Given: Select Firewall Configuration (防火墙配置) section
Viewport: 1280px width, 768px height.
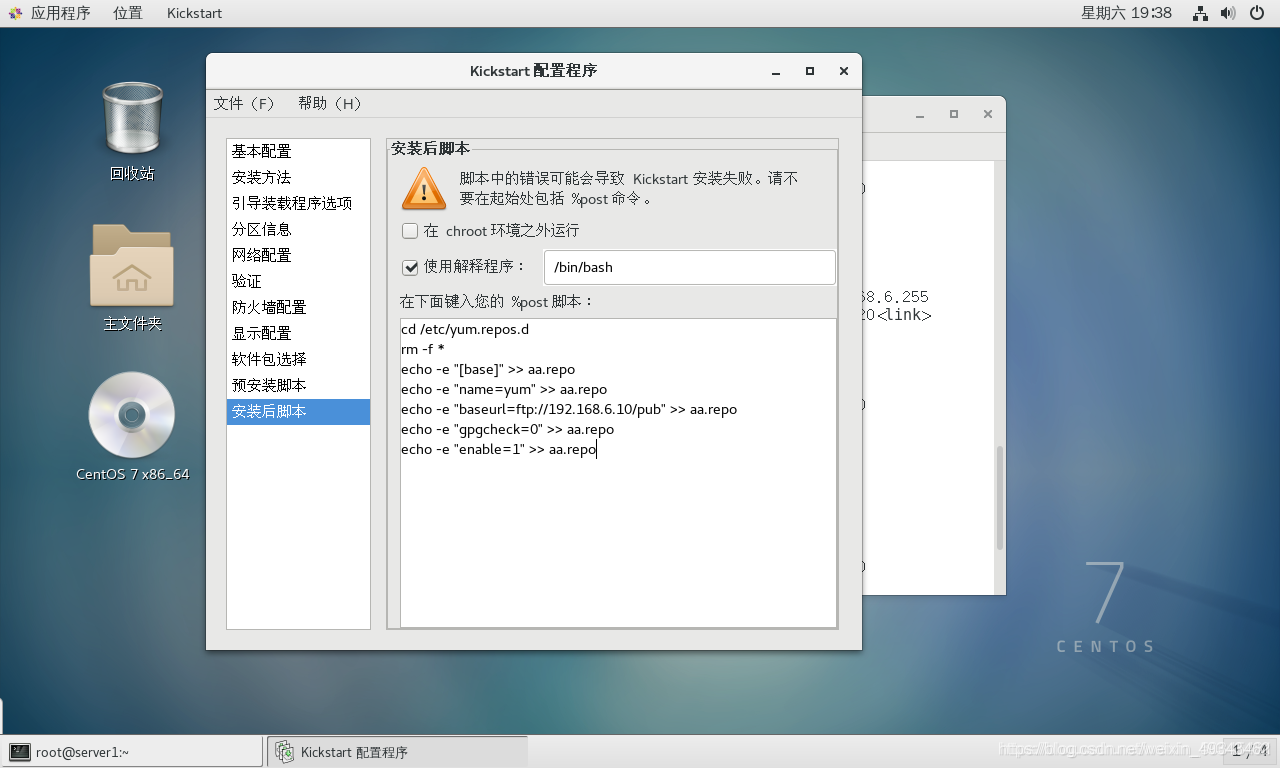Looking at the screenshot, I should point(298,307).
